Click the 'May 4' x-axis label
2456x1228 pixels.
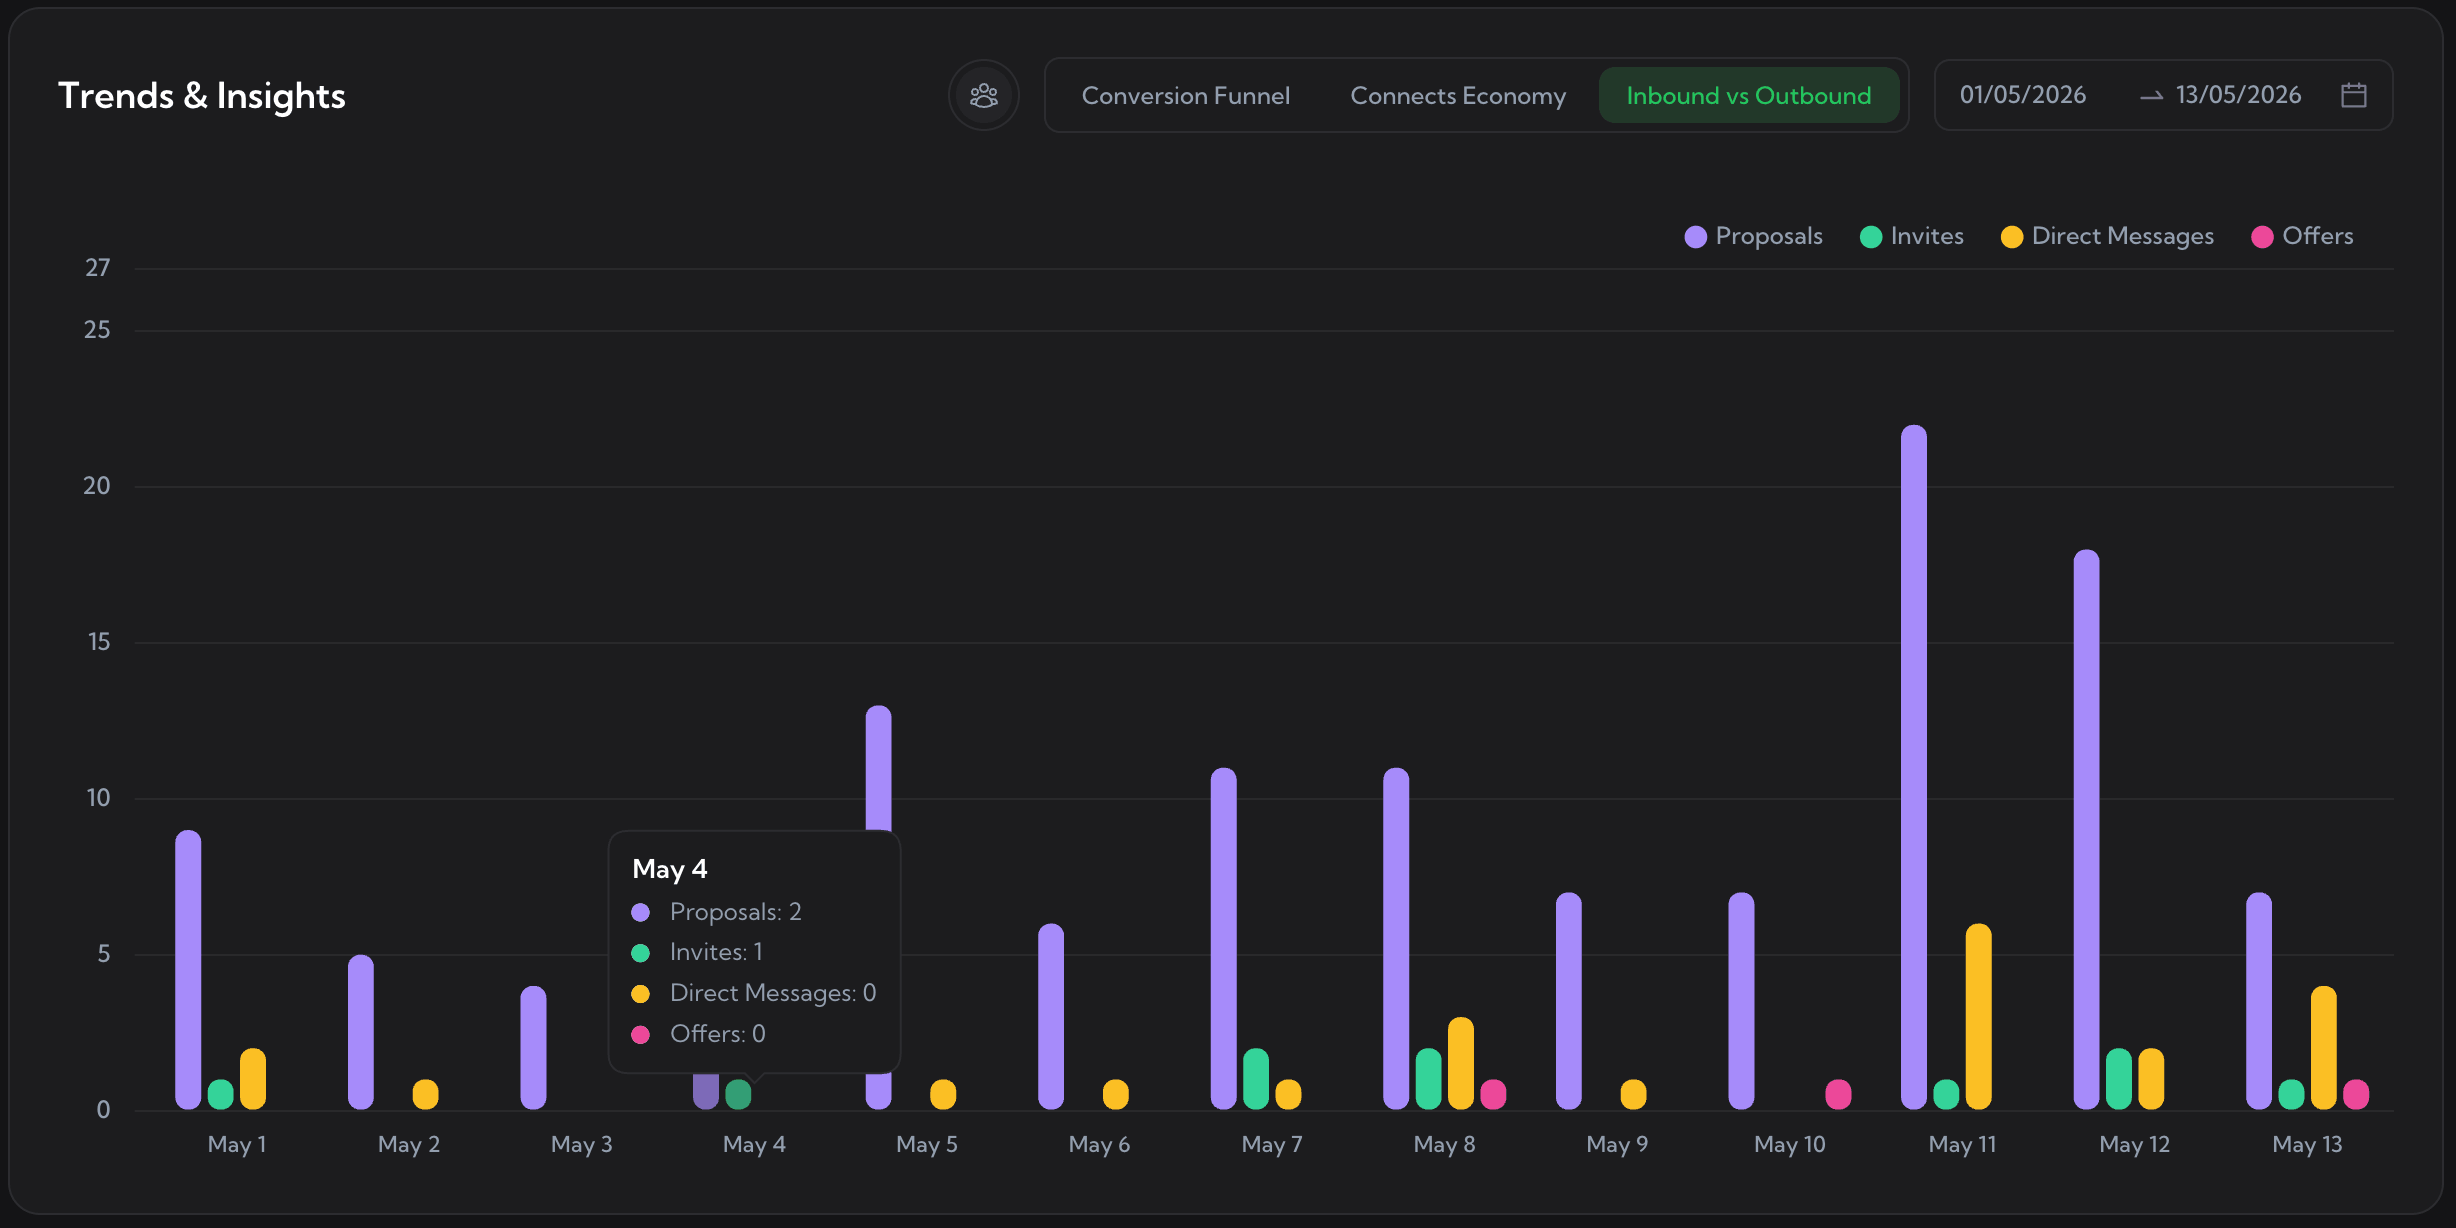(754, 1145)
